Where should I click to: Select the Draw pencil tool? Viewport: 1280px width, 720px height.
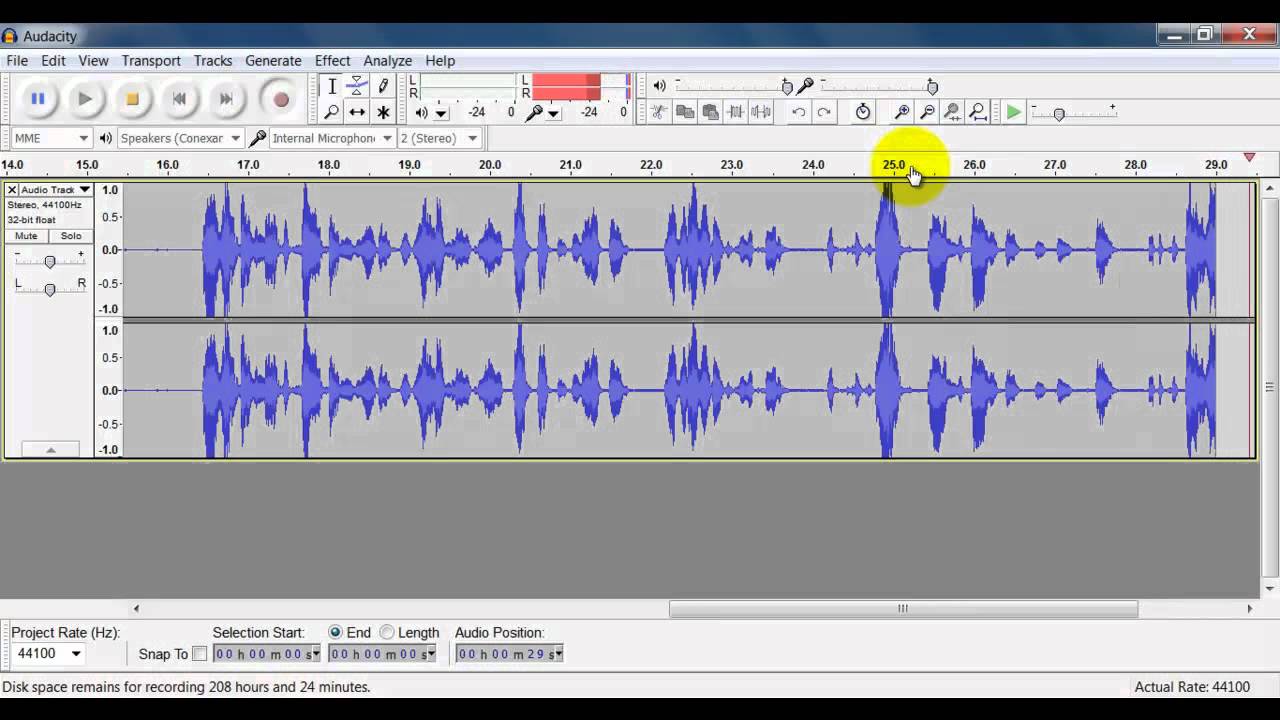tap(383, 87)
